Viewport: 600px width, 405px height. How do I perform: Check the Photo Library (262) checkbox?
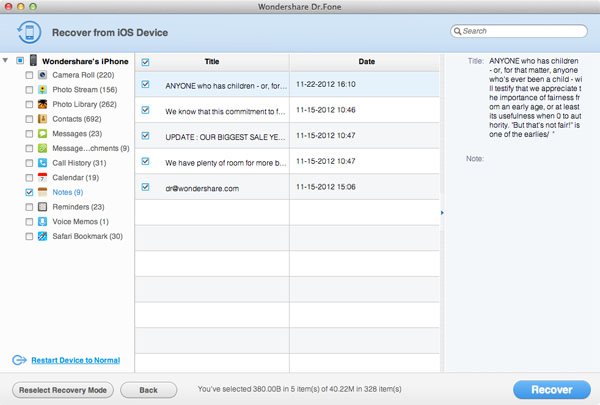(29, 104)
